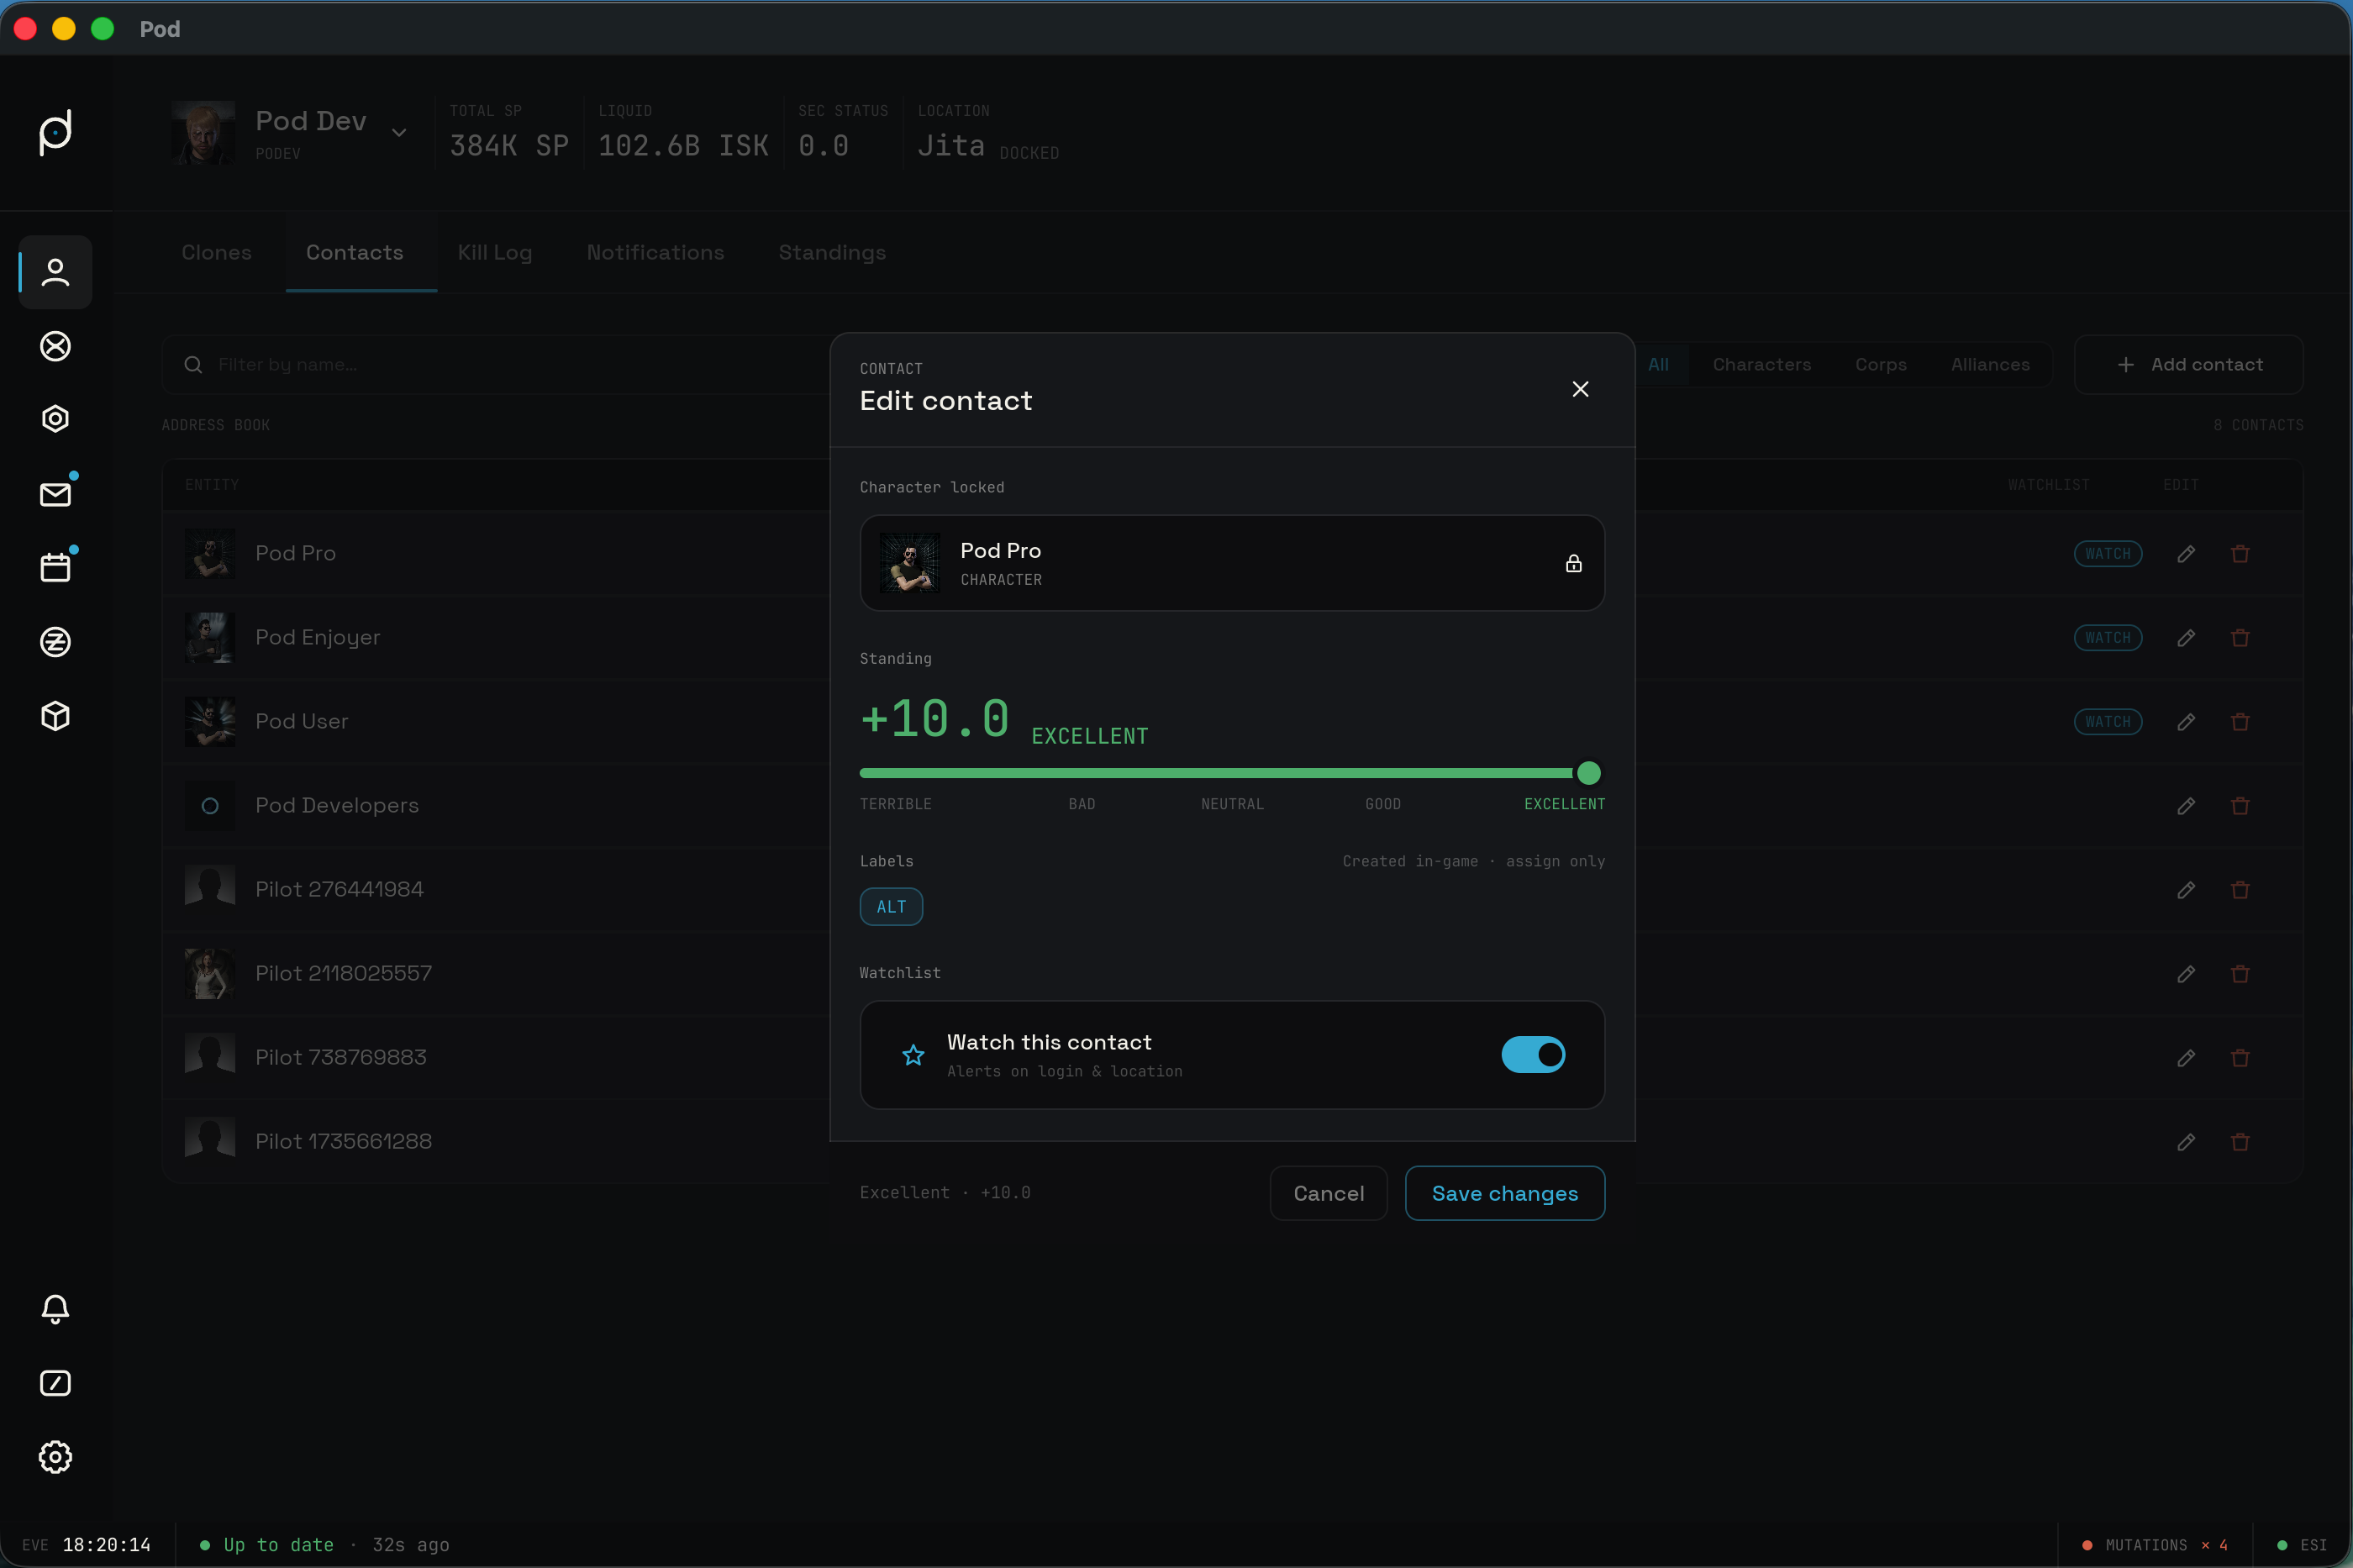Toggle the ALT label chip
2353x1568 pixels.
tap(891, 907)
